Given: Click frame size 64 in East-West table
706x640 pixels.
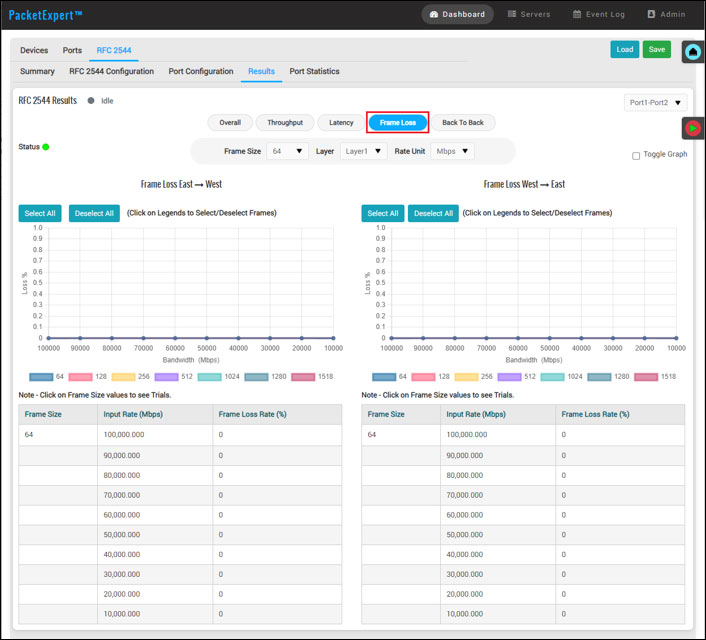Looking at the screenshot, I should pos(29,435).
